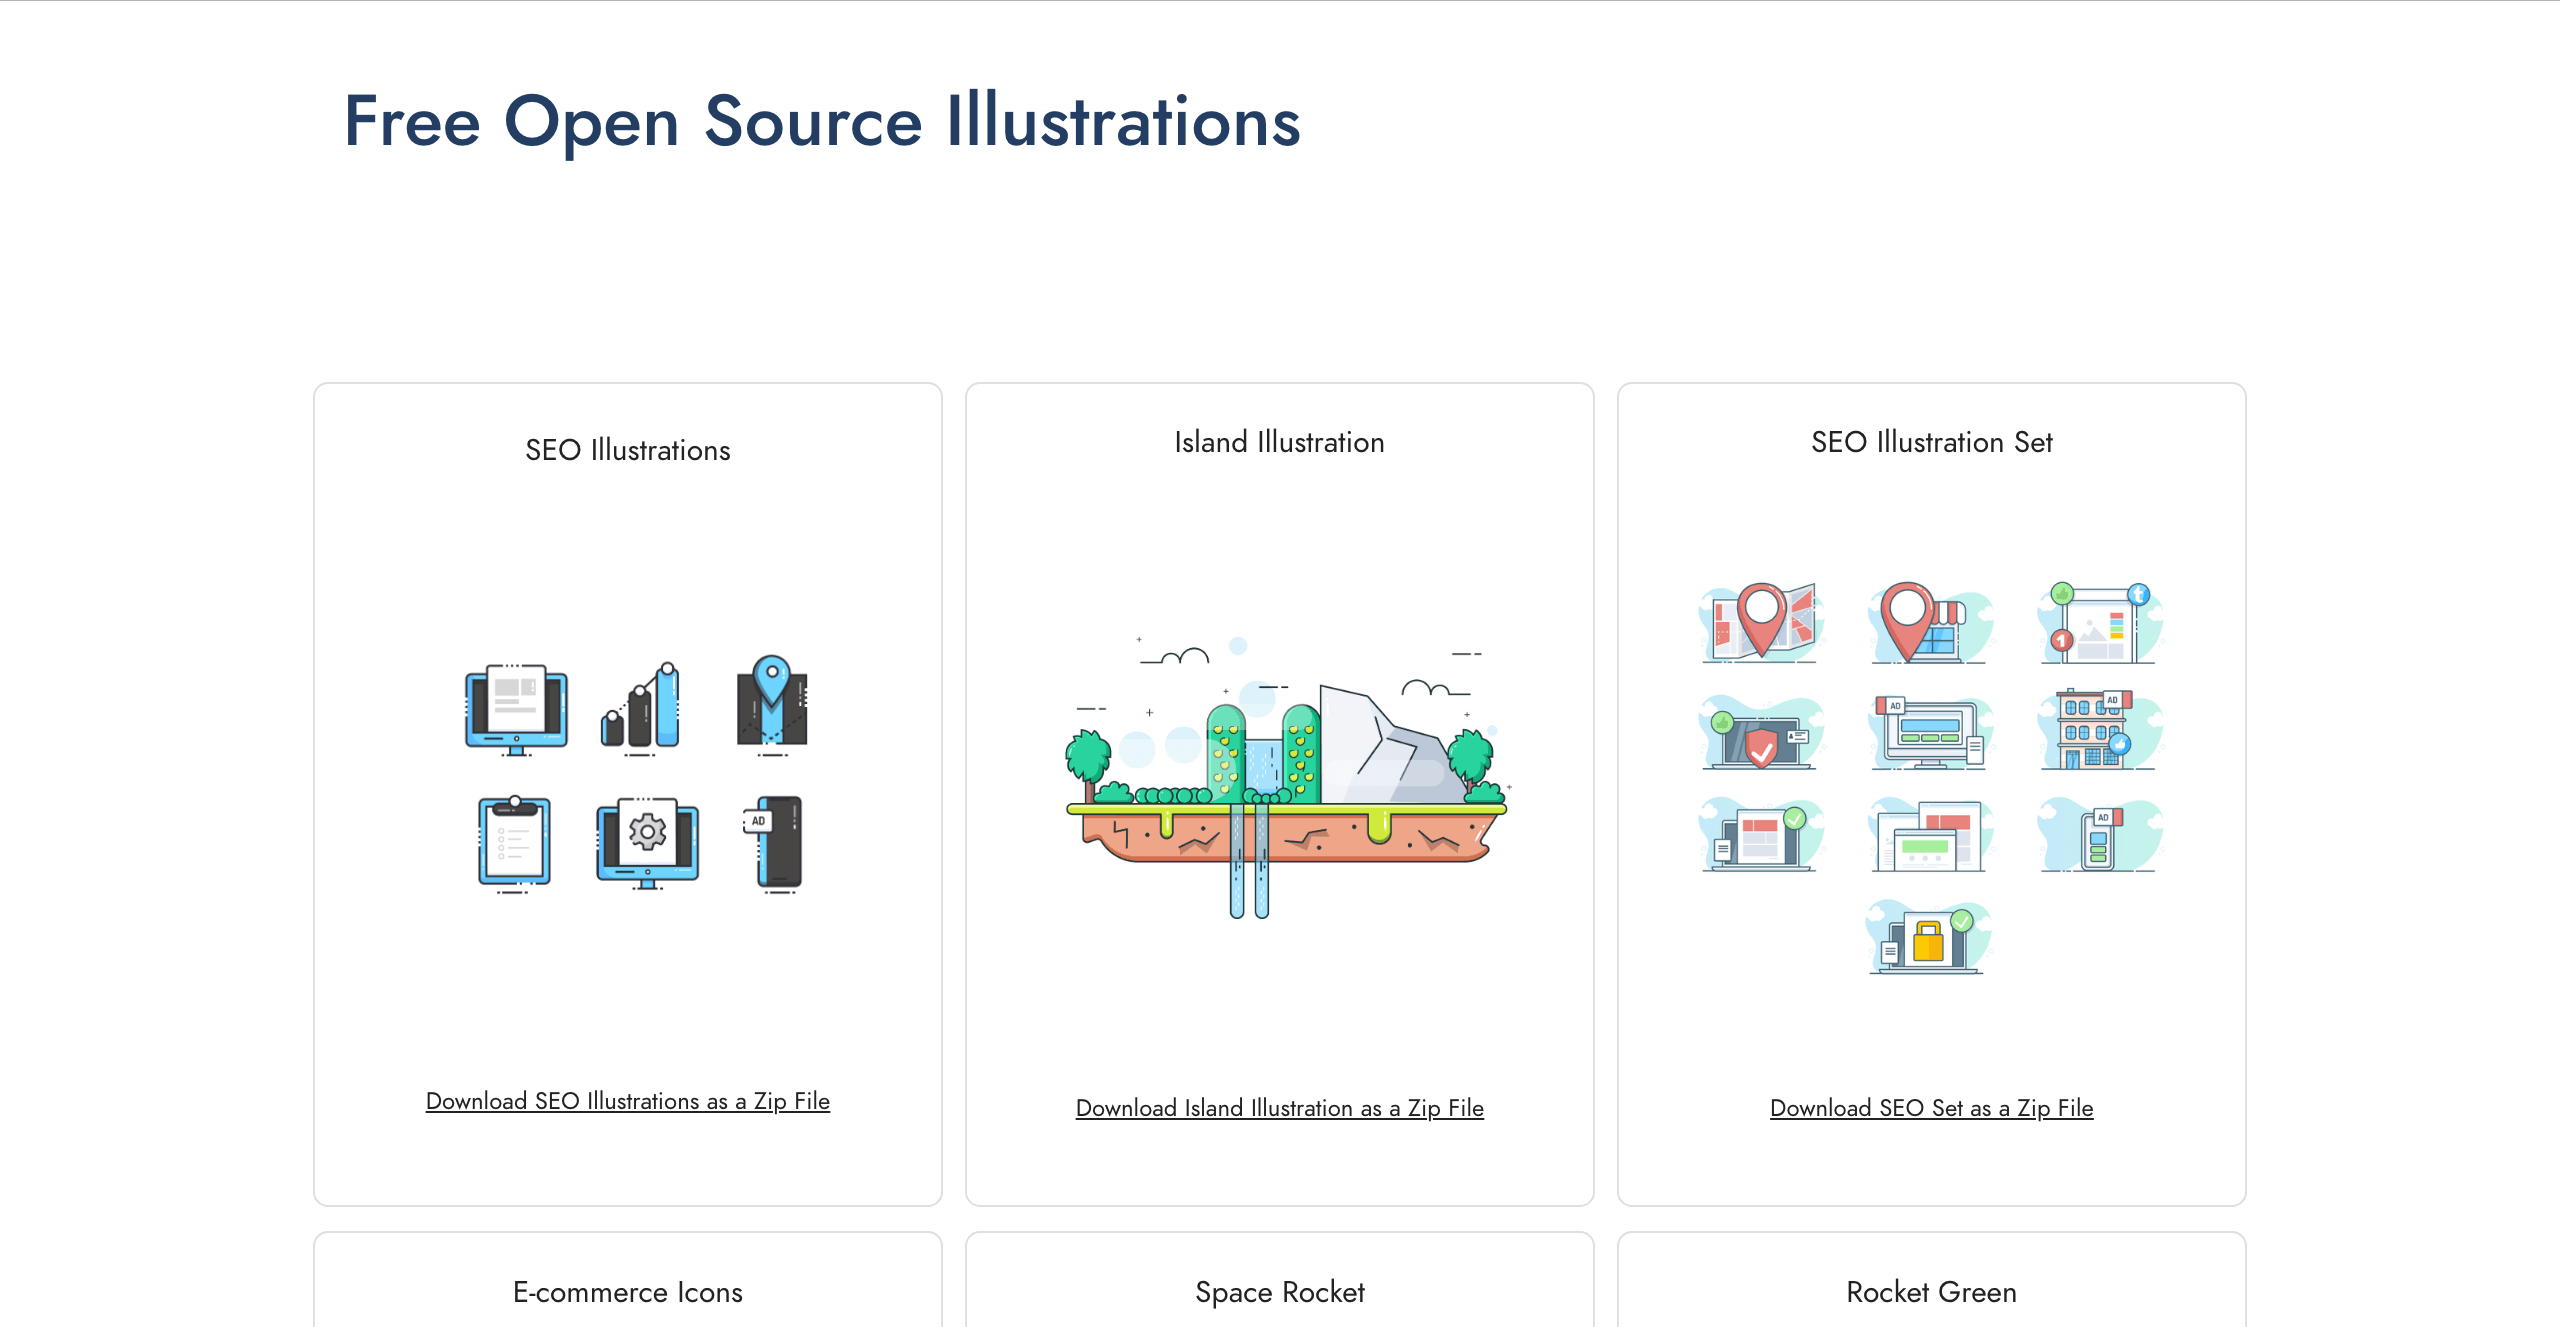Download Island Illustration as a Zip File
The width and height of the screenshot is (2560, 1327).
click(1279, 1108)
